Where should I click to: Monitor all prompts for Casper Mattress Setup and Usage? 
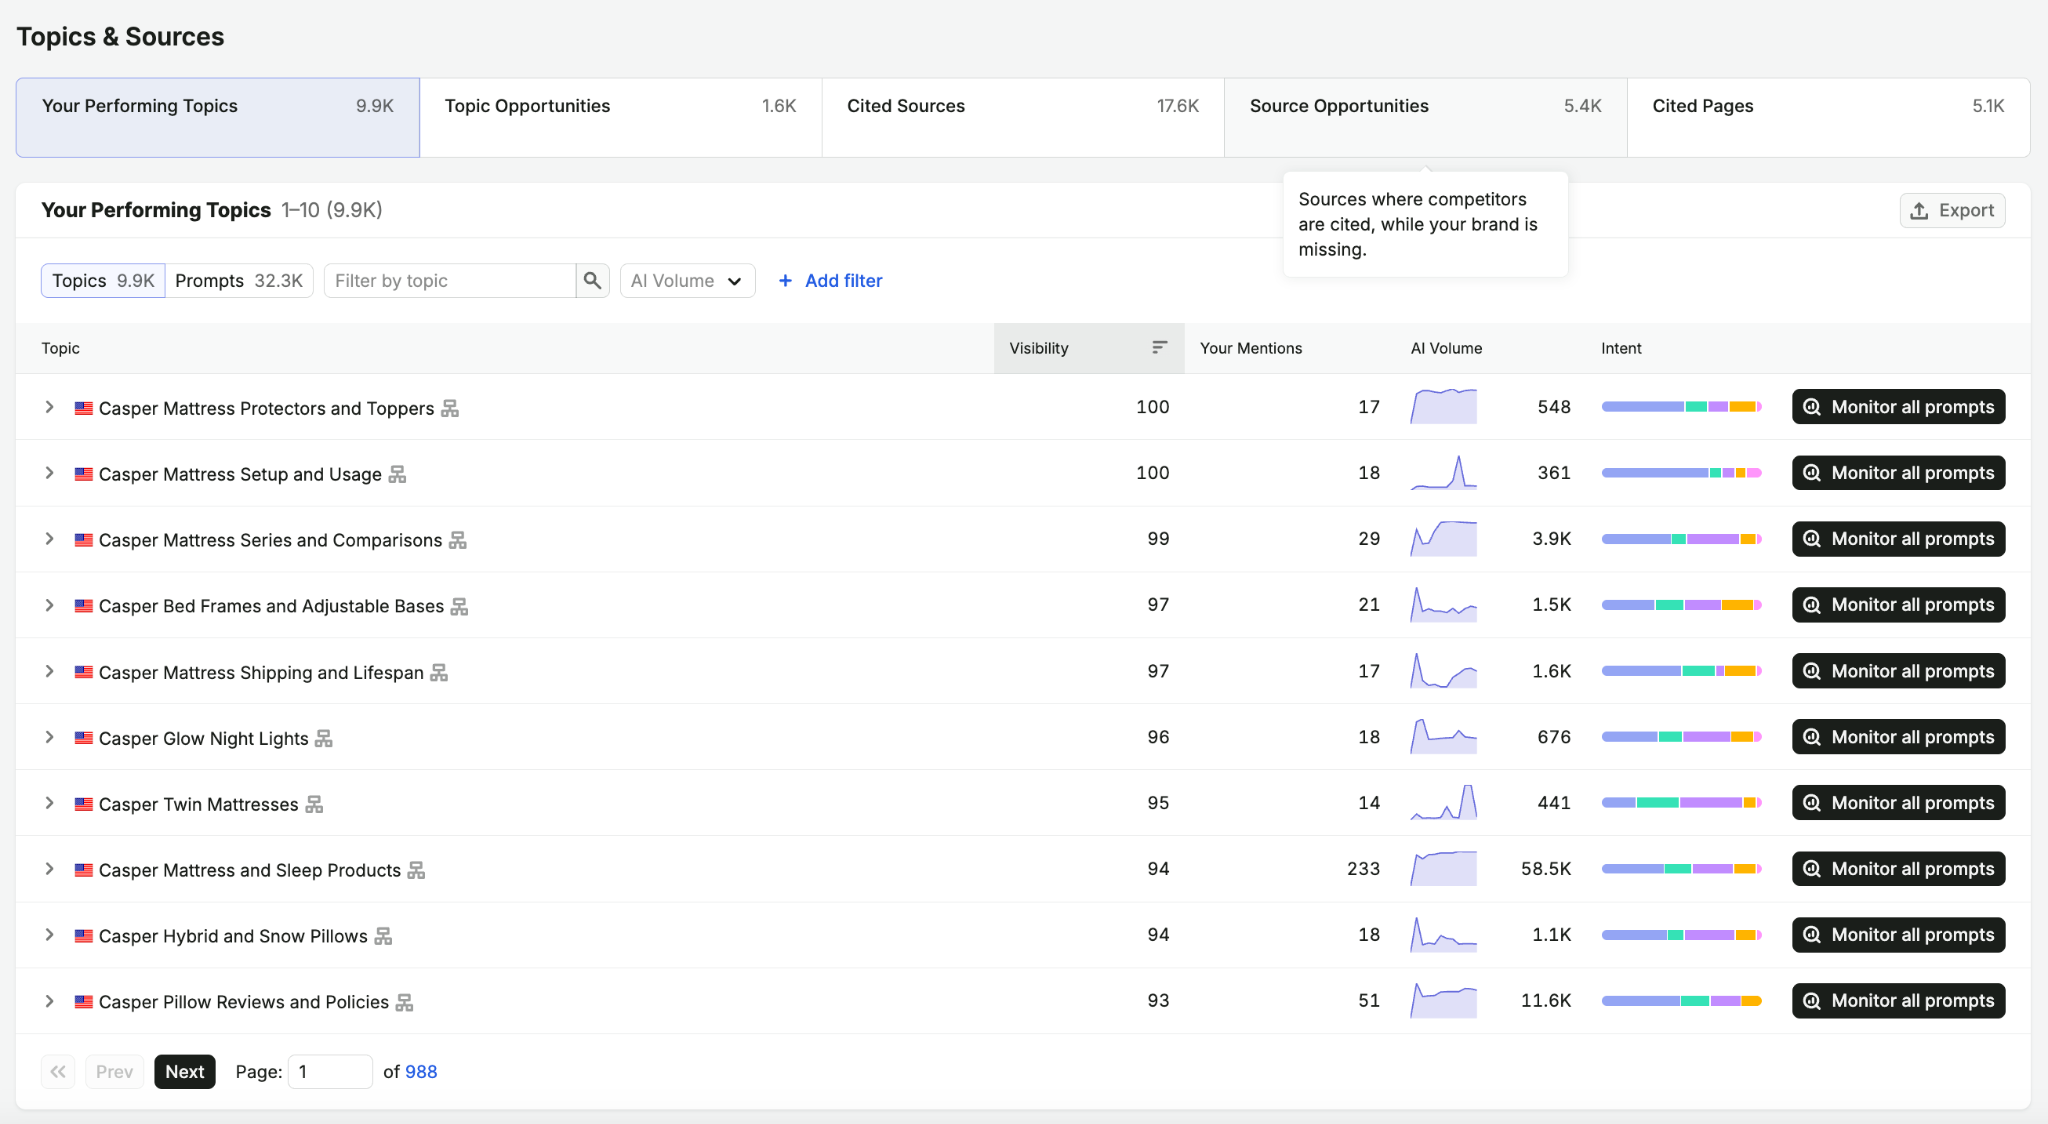tap(1898, 473)
